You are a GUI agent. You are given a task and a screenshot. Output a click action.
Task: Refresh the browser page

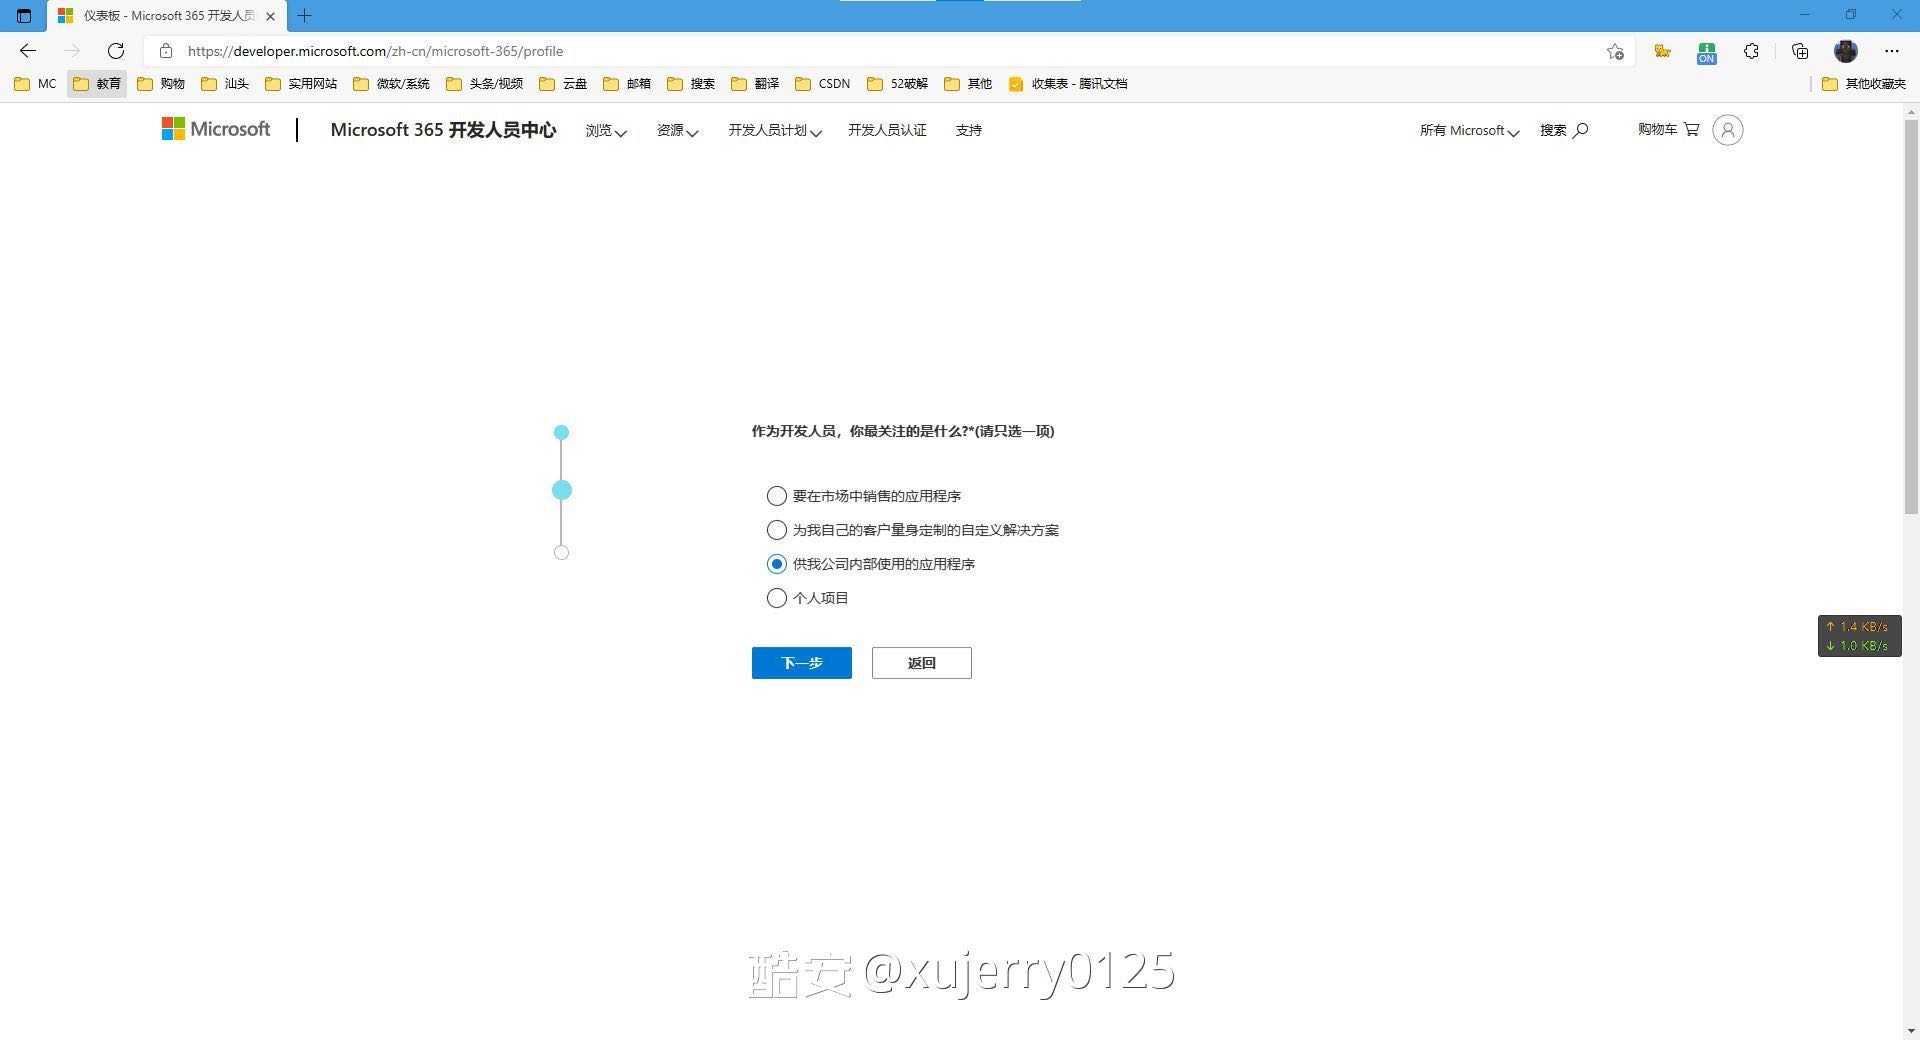point(116,51)
